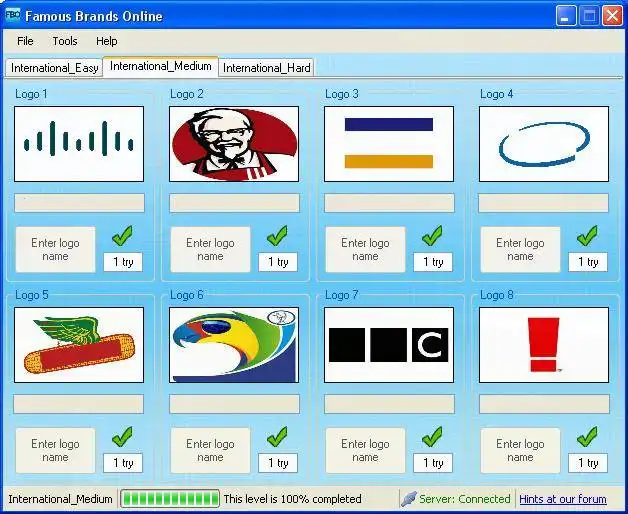Open the Tools menu
Image resolution: width=628 pixels, height=514 pixels.
click(65, 41)
